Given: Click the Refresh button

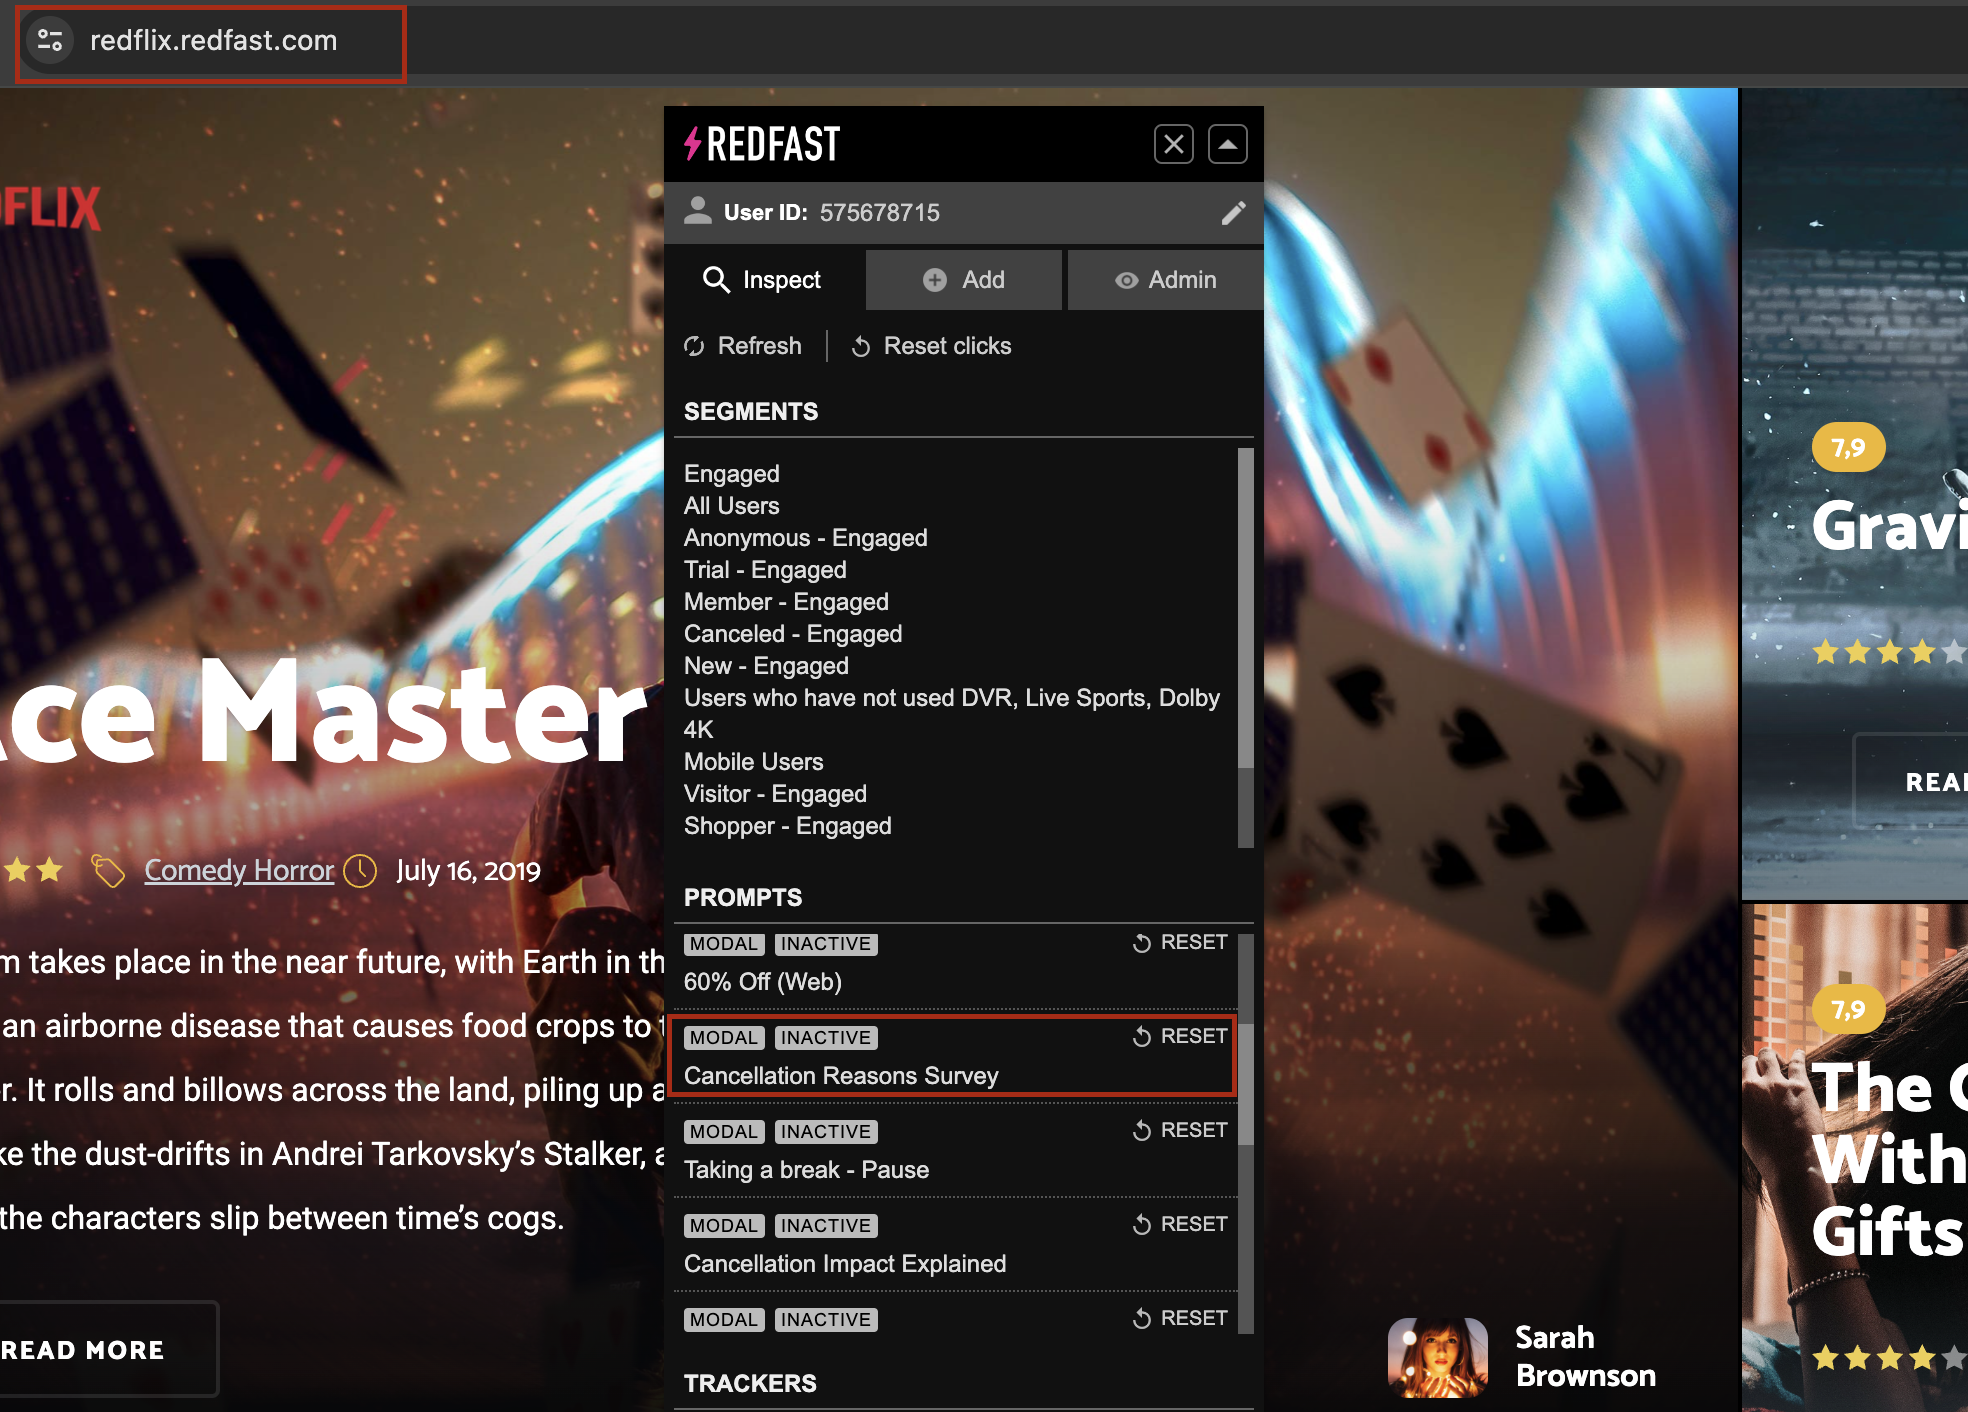Looking at the screenshot, I should [x=743, y=346].
